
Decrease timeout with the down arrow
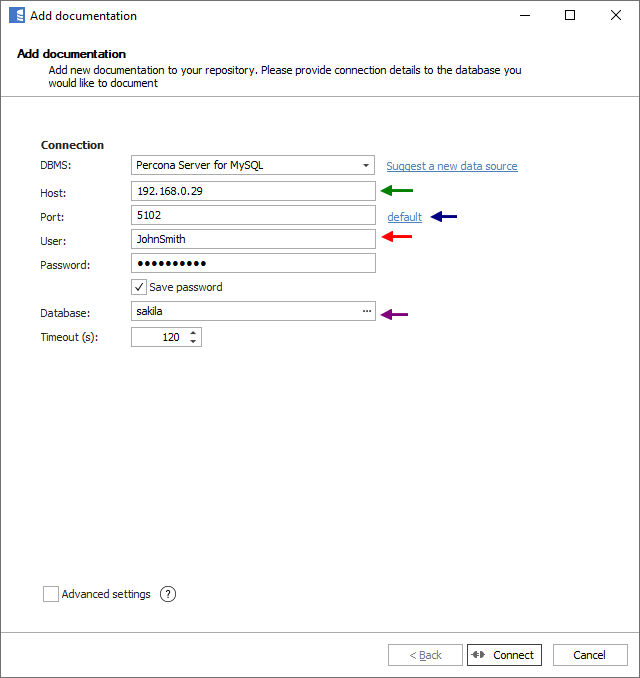point(193,342)
